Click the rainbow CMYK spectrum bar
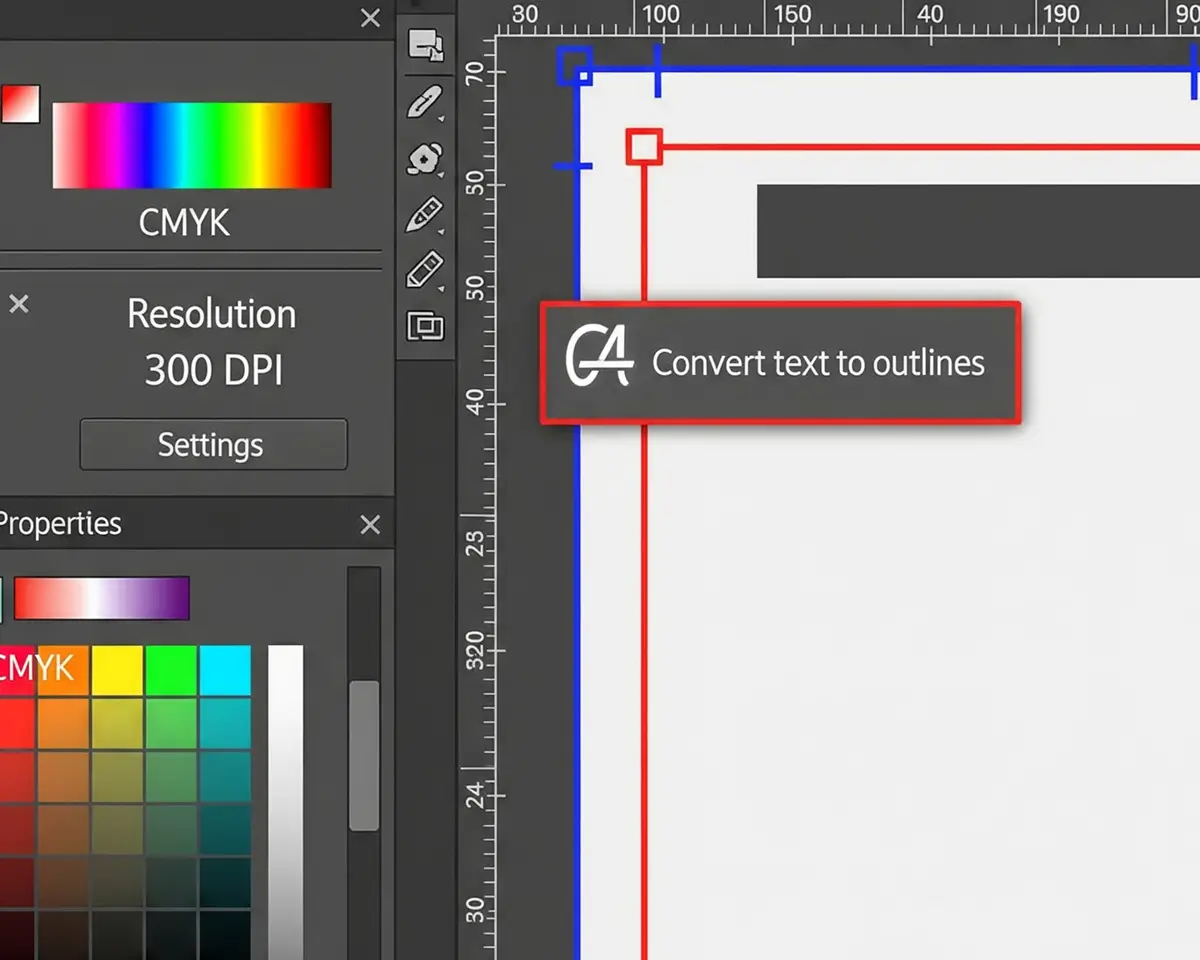 tap(191, 145)
